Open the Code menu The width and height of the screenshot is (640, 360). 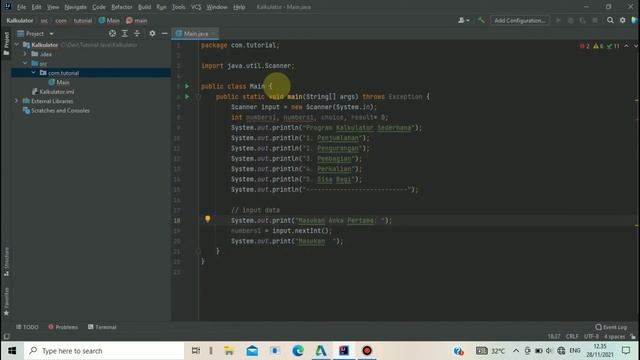pos(99,7)
